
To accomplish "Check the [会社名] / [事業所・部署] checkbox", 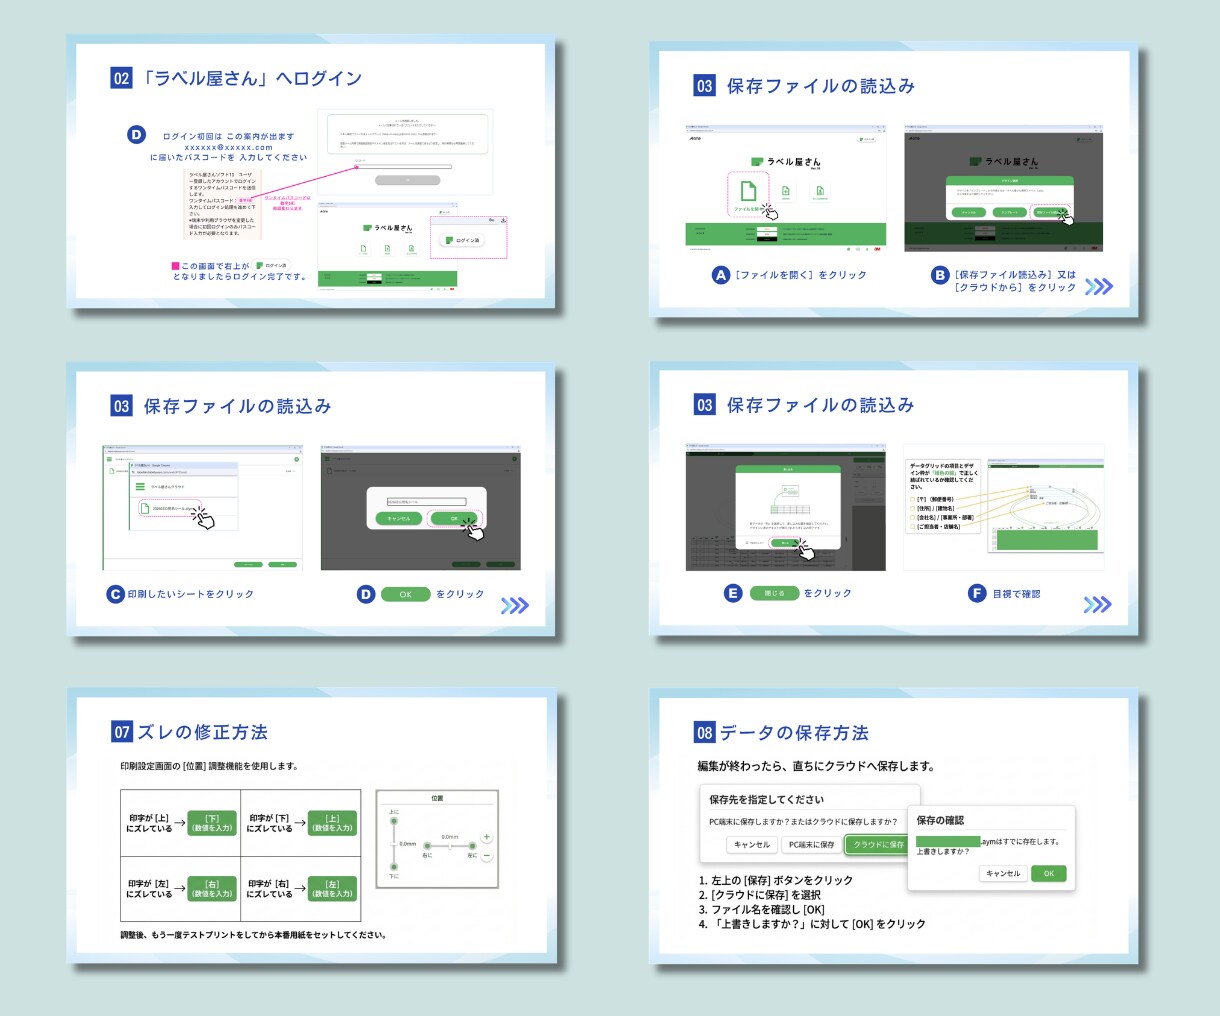I will point(913,517).
